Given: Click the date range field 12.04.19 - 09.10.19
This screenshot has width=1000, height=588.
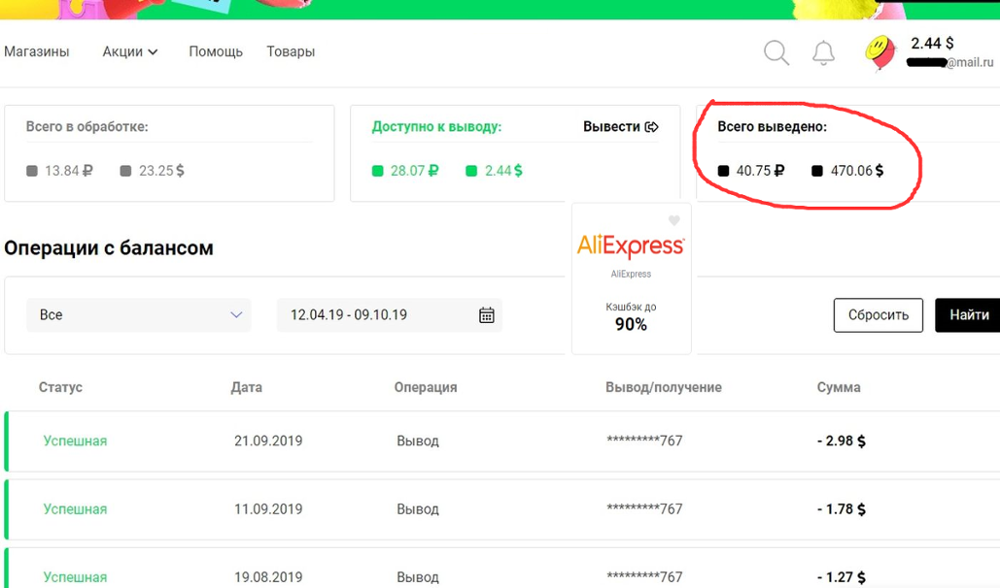Looking at the screenshot, I should (389, 315).
